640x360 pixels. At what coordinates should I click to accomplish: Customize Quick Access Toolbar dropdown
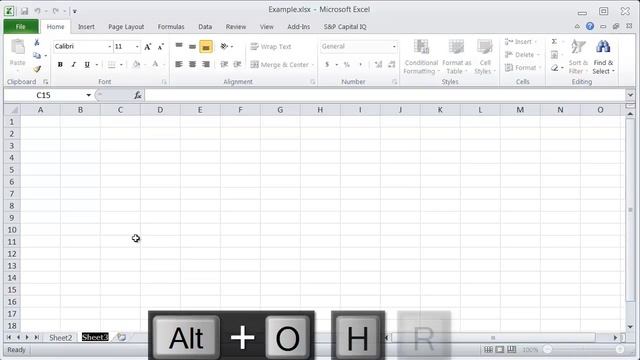click(75, 11)
